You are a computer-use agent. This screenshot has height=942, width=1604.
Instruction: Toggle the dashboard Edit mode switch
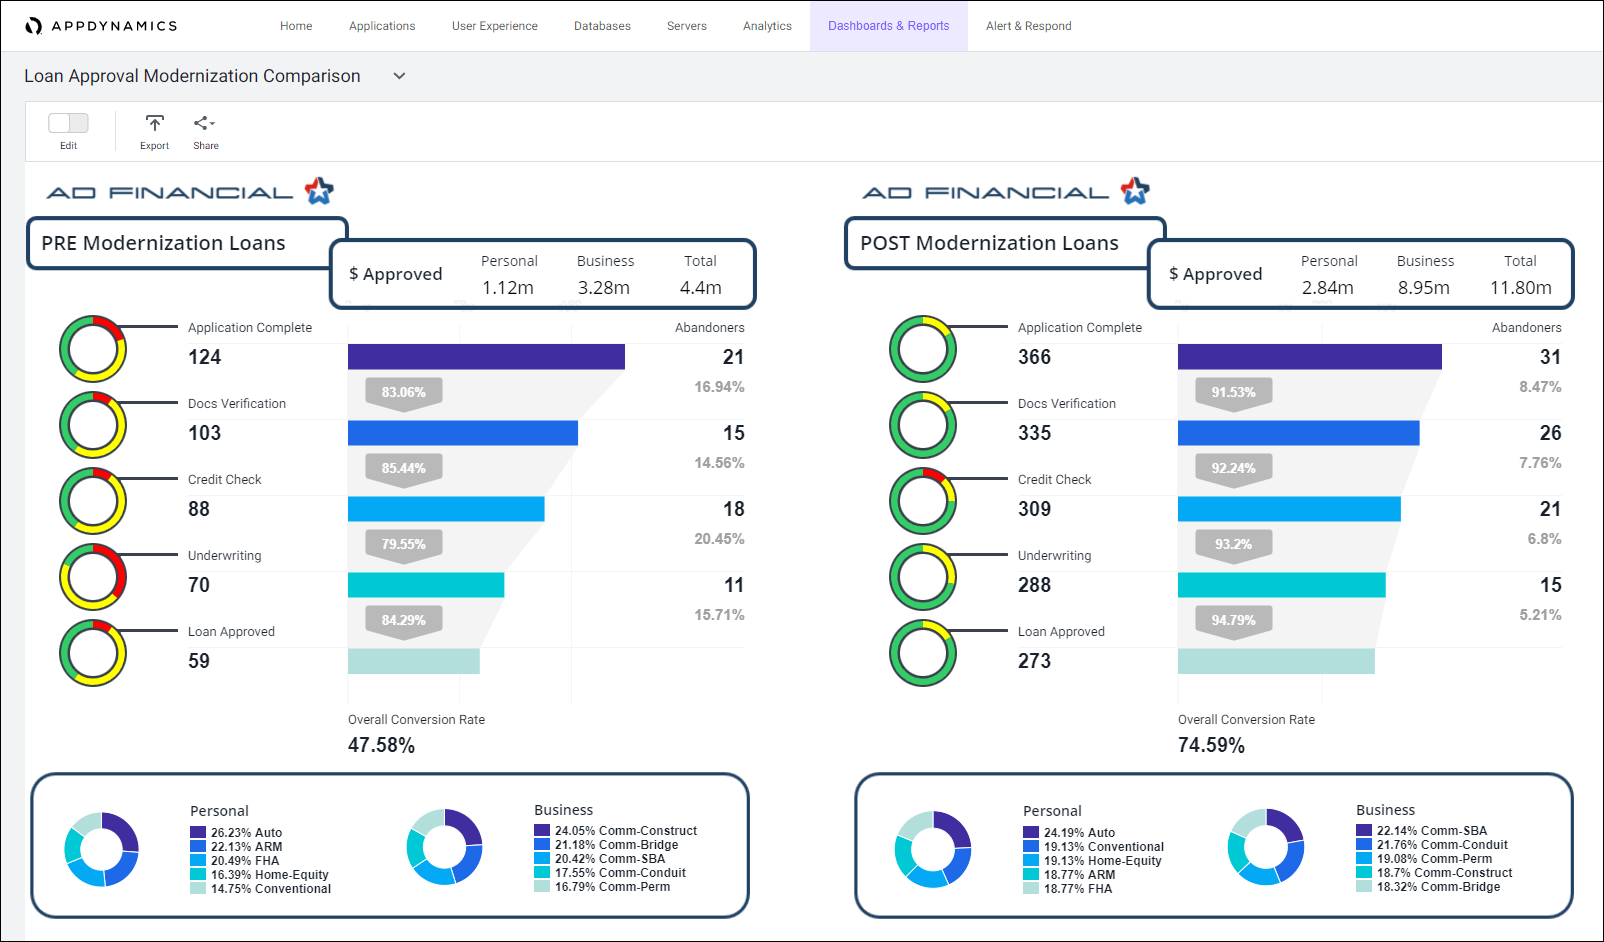(68, 123)
